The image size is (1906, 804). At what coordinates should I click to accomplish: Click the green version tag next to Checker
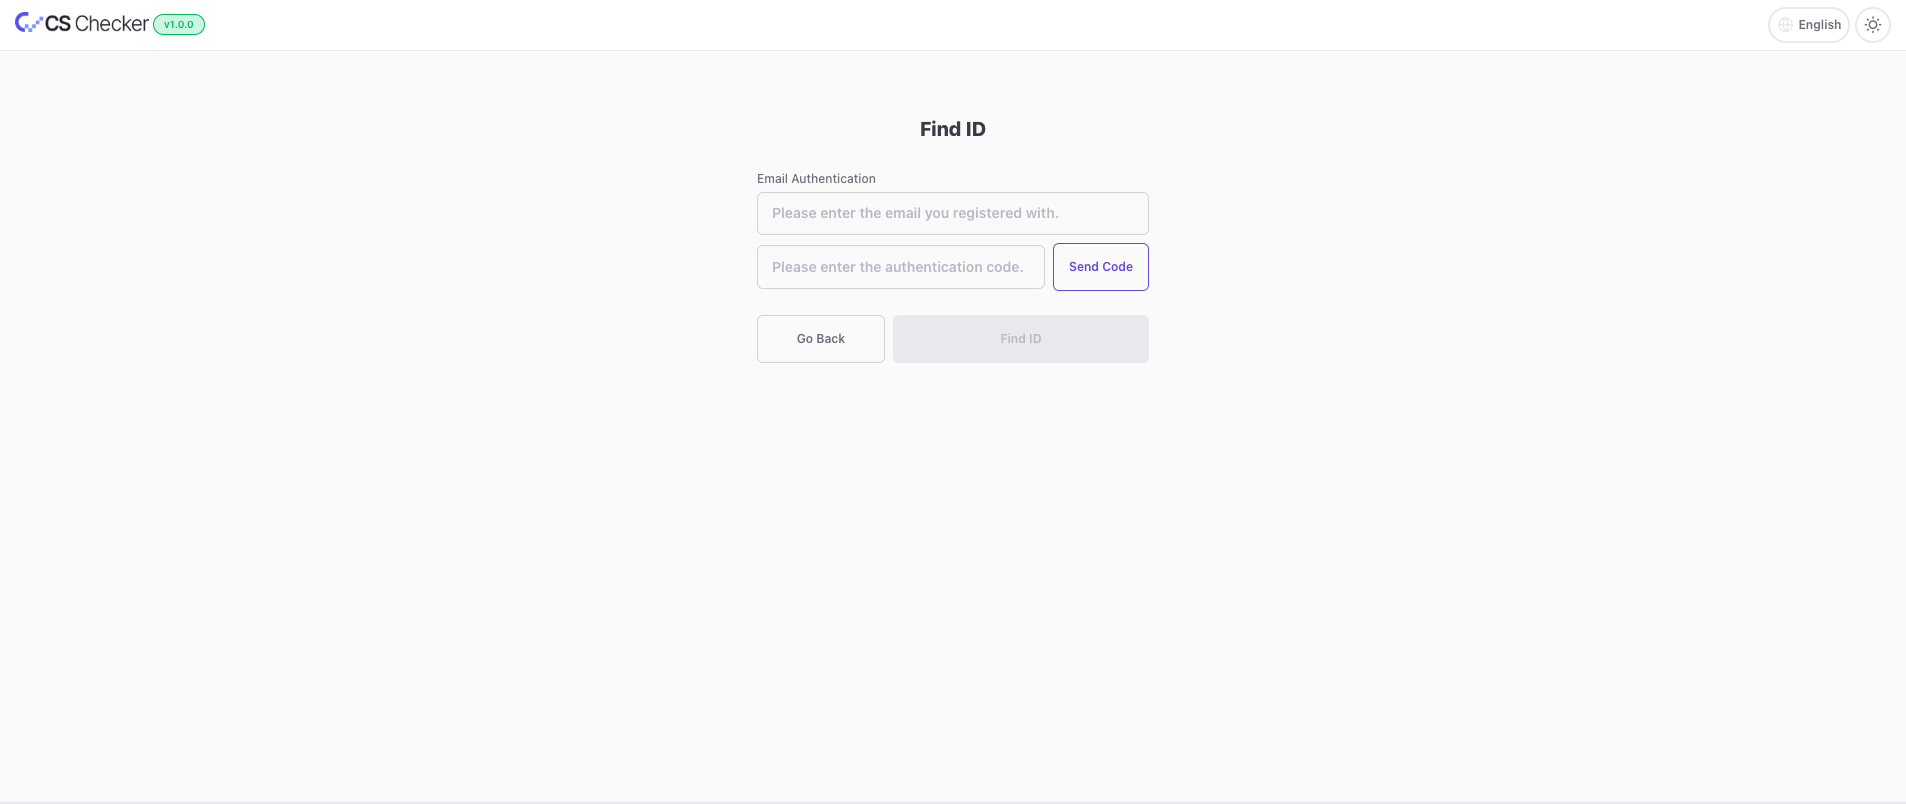coord(179,25)
